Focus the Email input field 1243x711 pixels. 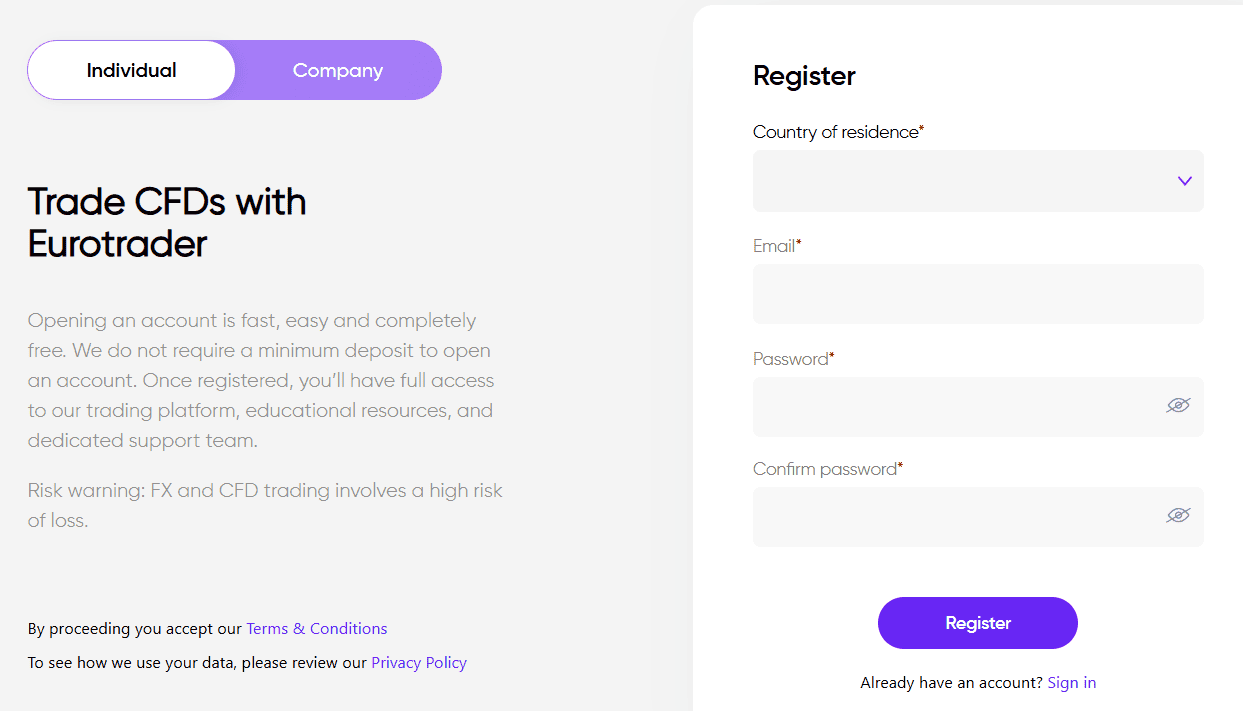[977, 294]
